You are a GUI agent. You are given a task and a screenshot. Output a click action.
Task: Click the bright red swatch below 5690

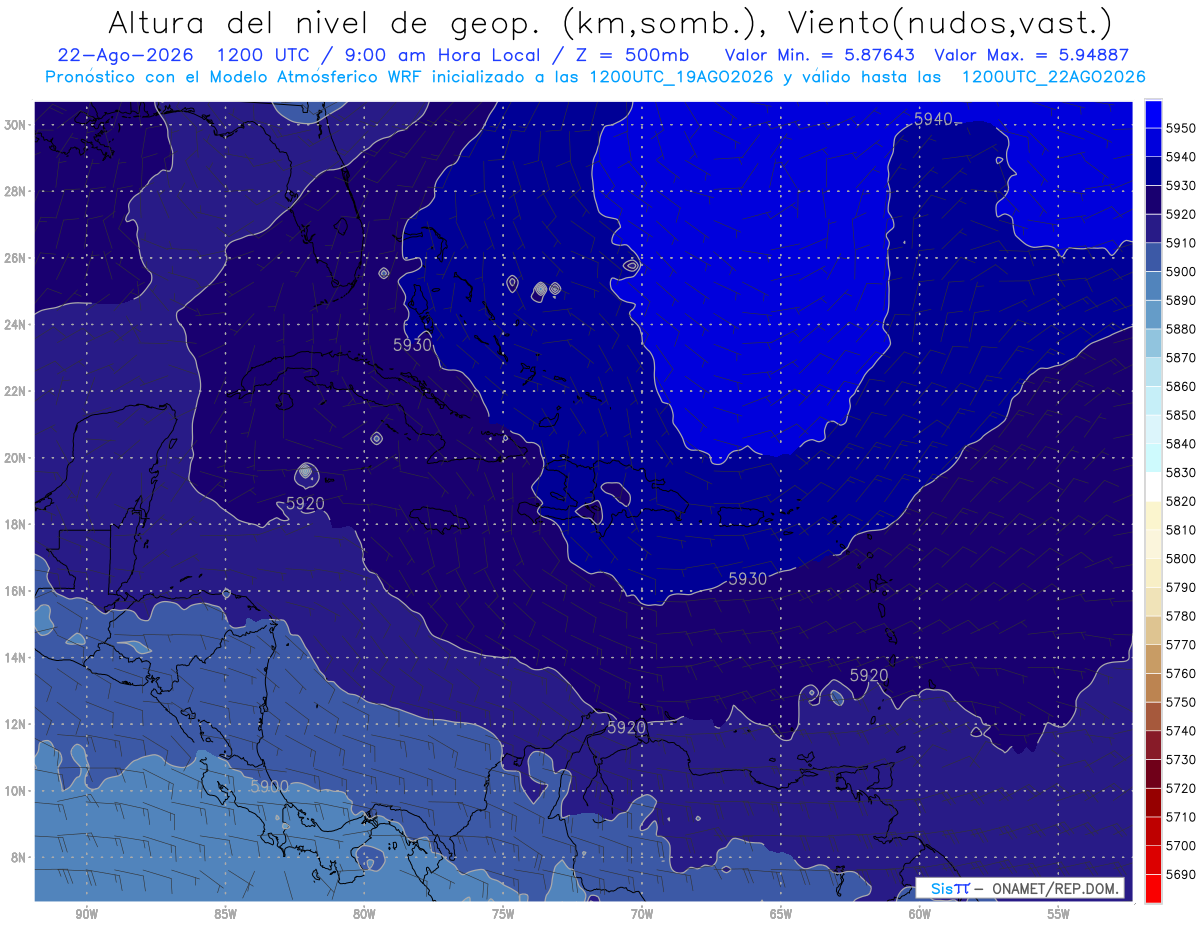coord(1153,888)
